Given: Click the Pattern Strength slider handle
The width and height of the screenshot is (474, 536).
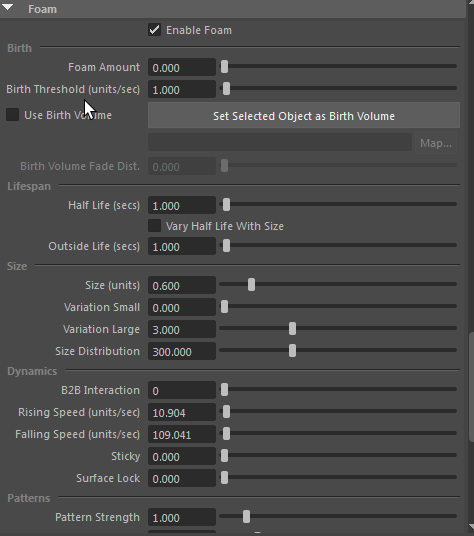Looking at the screenshot, I should coord(246,517).
